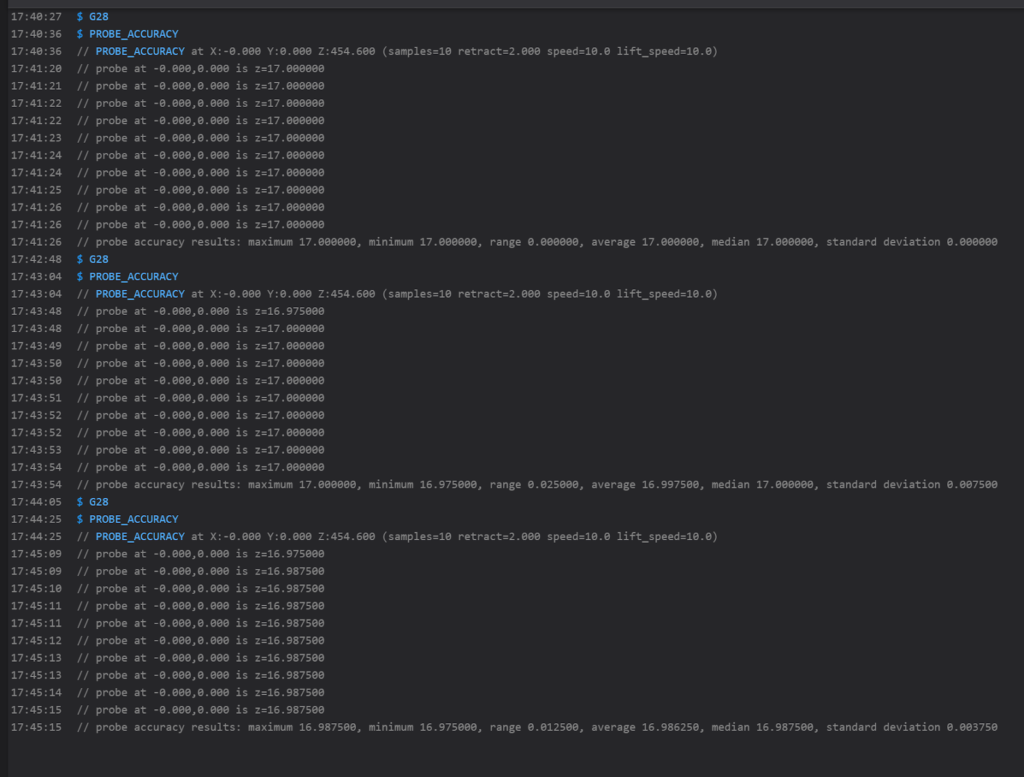The image size is (1024, 777).
Task: Click the z=16.975000 reading at 17:45:09
Action: pyautogui.click(x=289, y=554)
